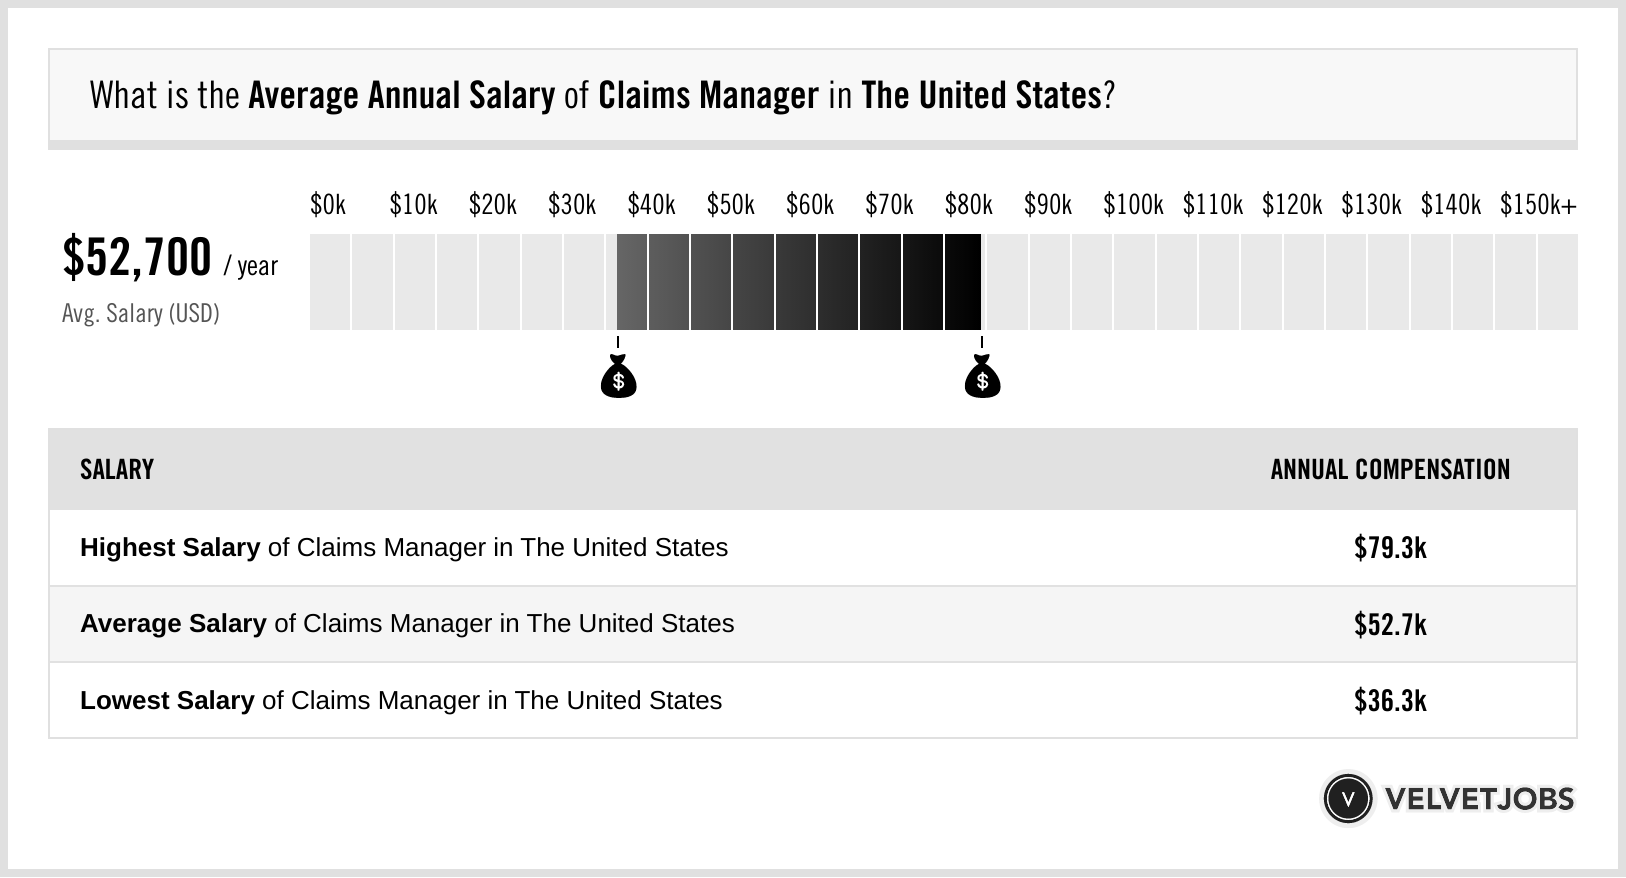
Task: Click the $79.3k compensation value
Action: click(x=1390, y=548)
